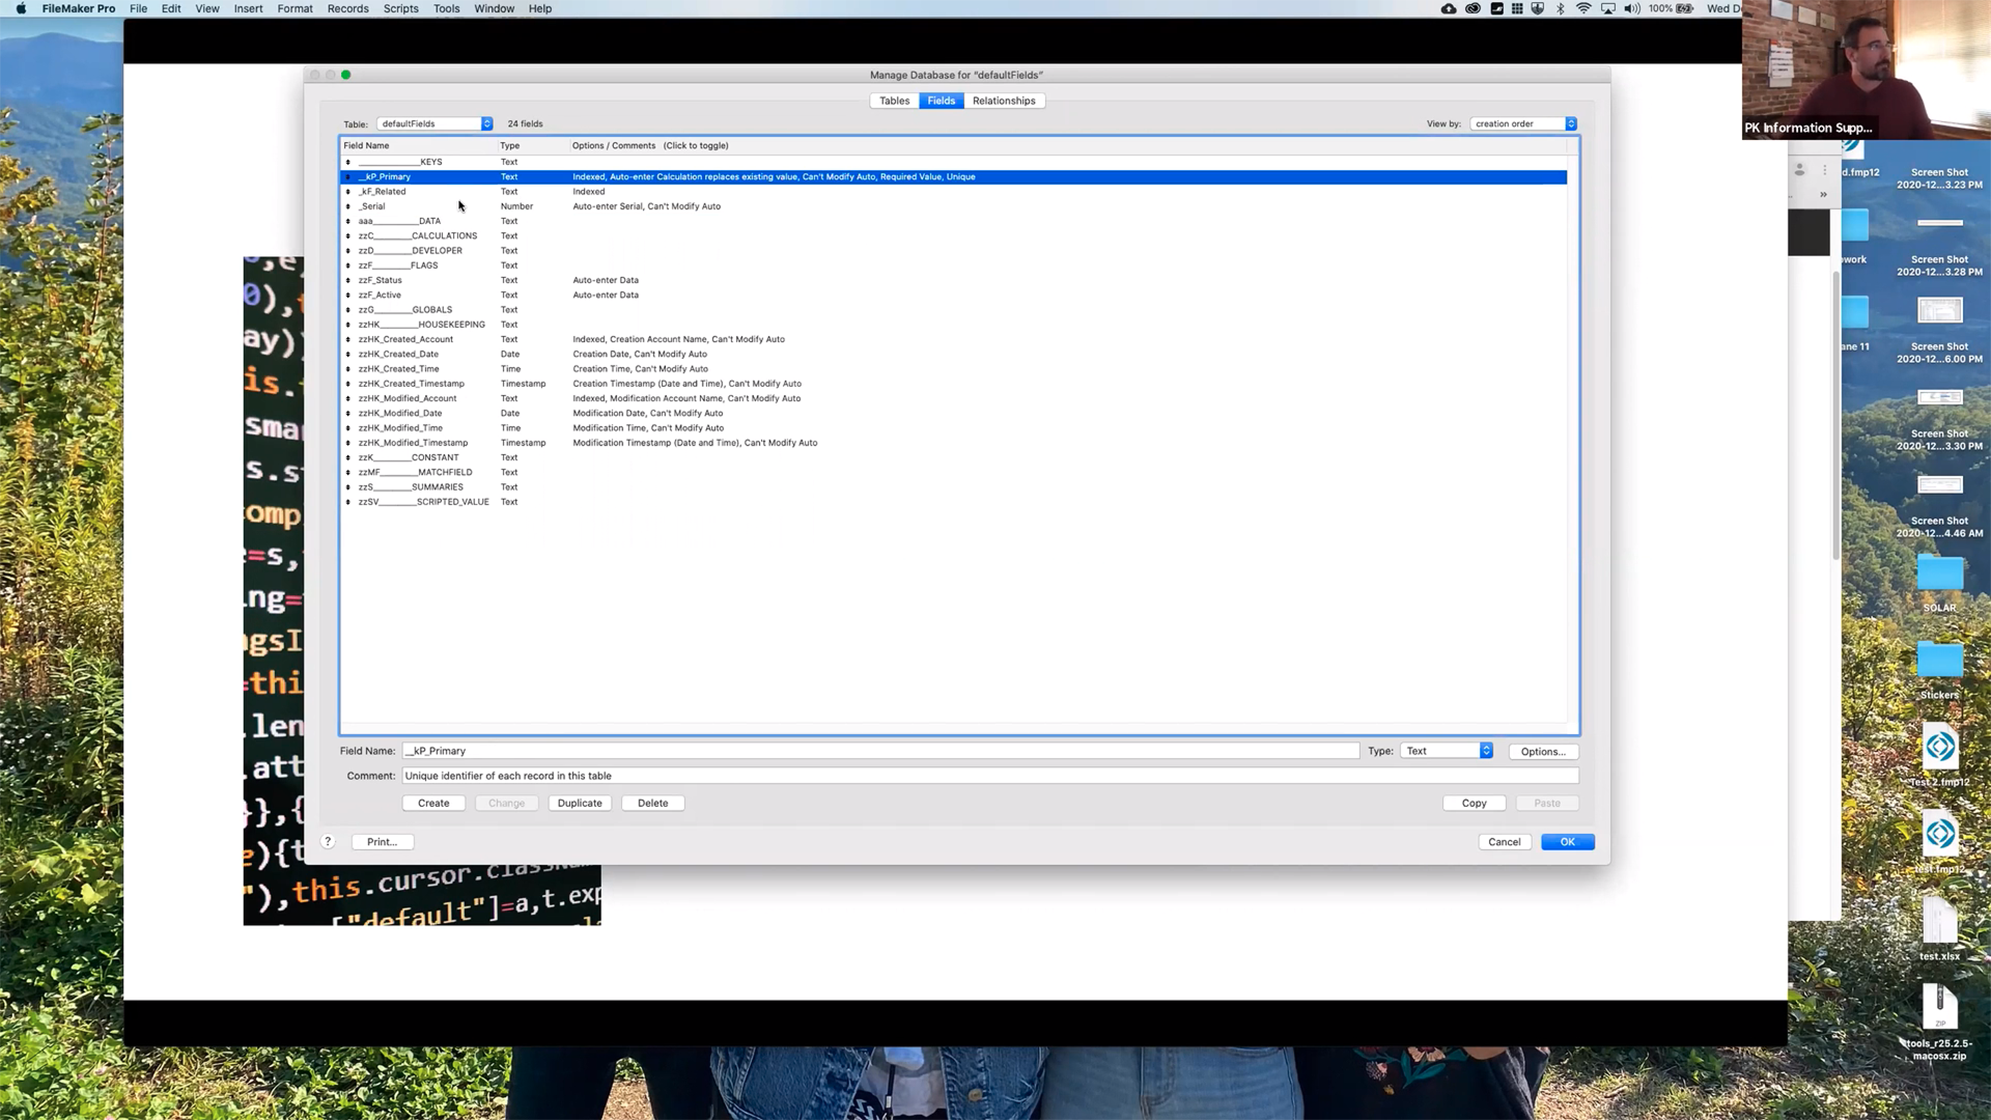Select the zzK CONSTANT field row
This screenshot has height=1120, width=1991.
(x=954, y=457)
